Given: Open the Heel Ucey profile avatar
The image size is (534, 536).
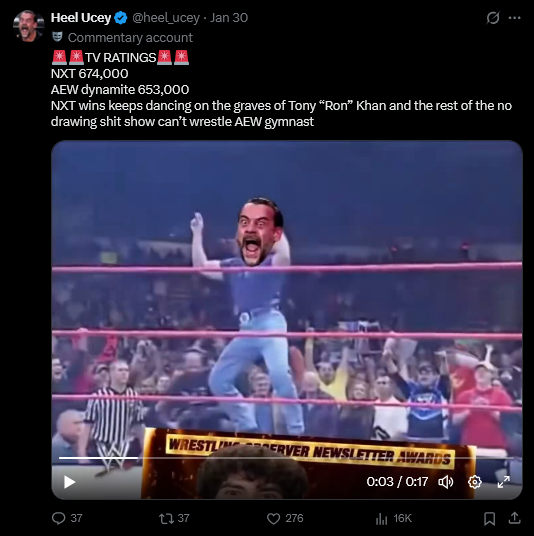Looking at the screenshot, I should (x=29, y=26).
